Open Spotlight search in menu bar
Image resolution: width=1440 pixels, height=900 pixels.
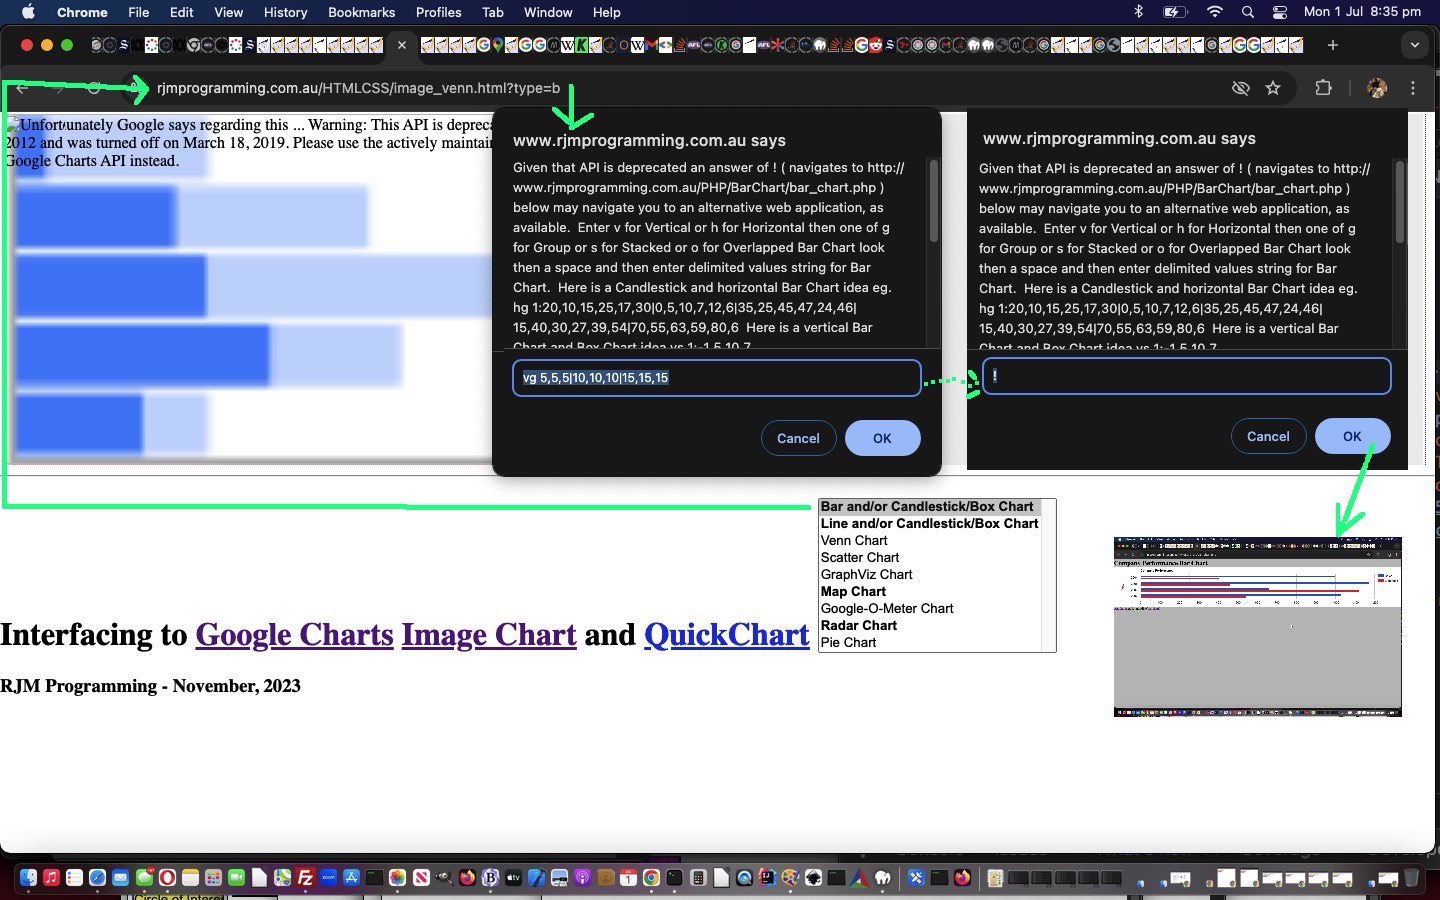pos(1247,12)
